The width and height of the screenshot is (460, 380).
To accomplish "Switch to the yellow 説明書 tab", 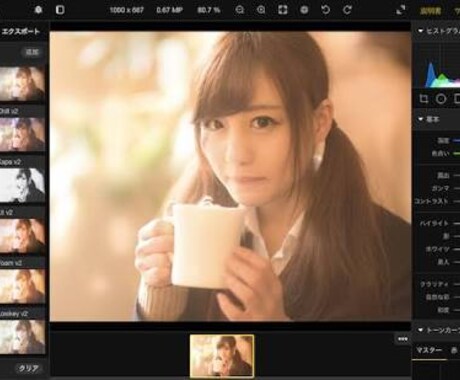I will [430, 11].
